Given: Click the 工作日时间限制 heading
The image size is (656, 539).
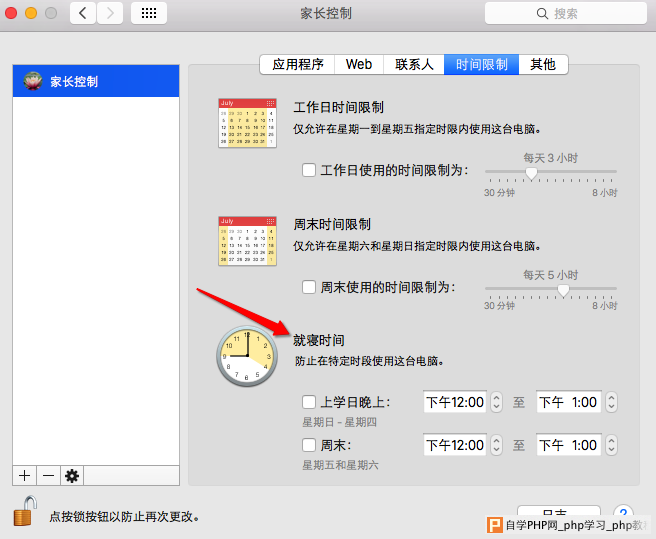Looking at the screenshot, I should [x=338, y=107].
